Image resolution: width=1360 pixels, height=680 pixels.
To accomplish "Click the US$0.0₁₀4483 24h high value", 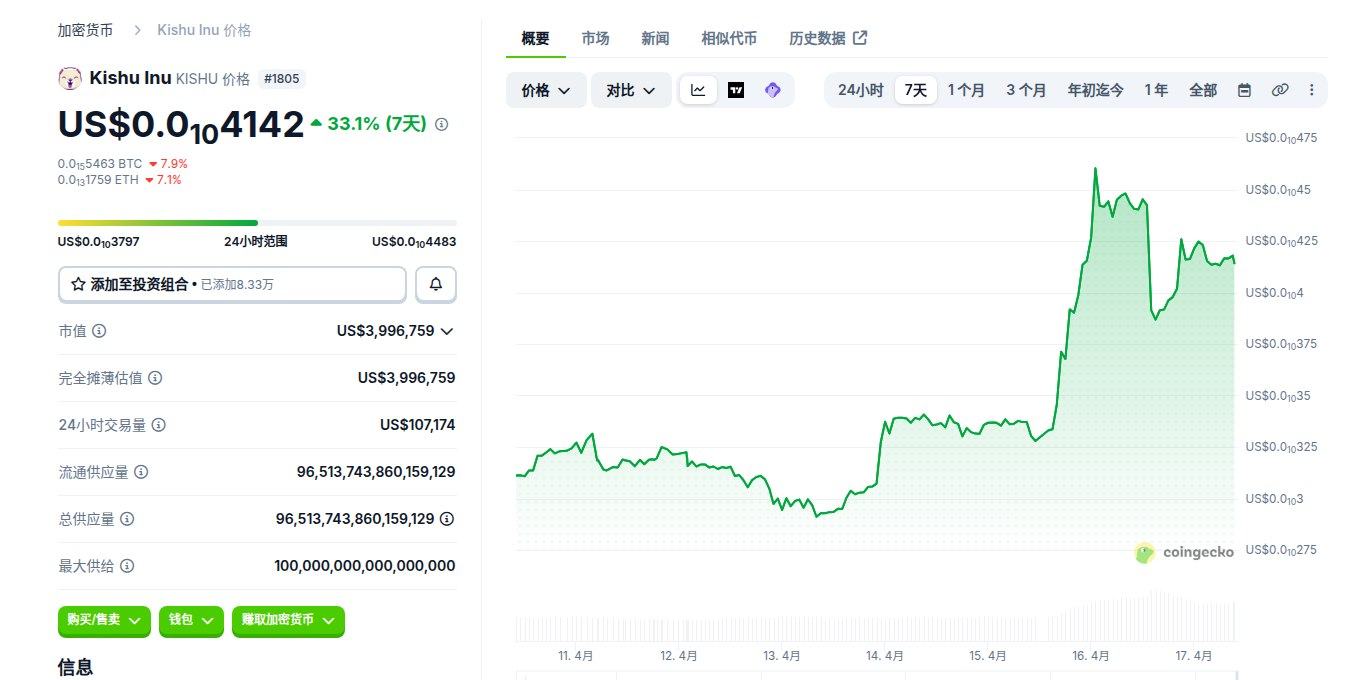I will [x=414, y=241].
